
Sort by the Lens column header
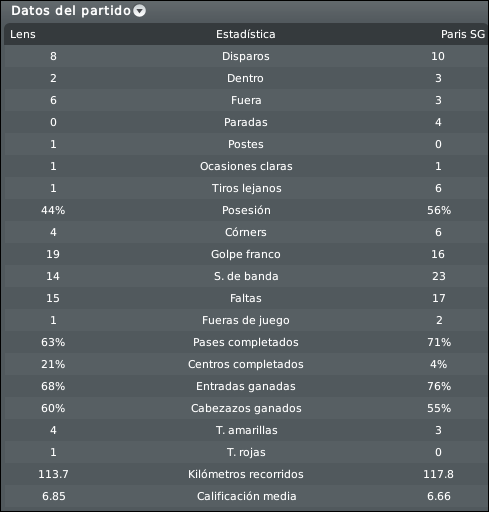tap(23, 34)
